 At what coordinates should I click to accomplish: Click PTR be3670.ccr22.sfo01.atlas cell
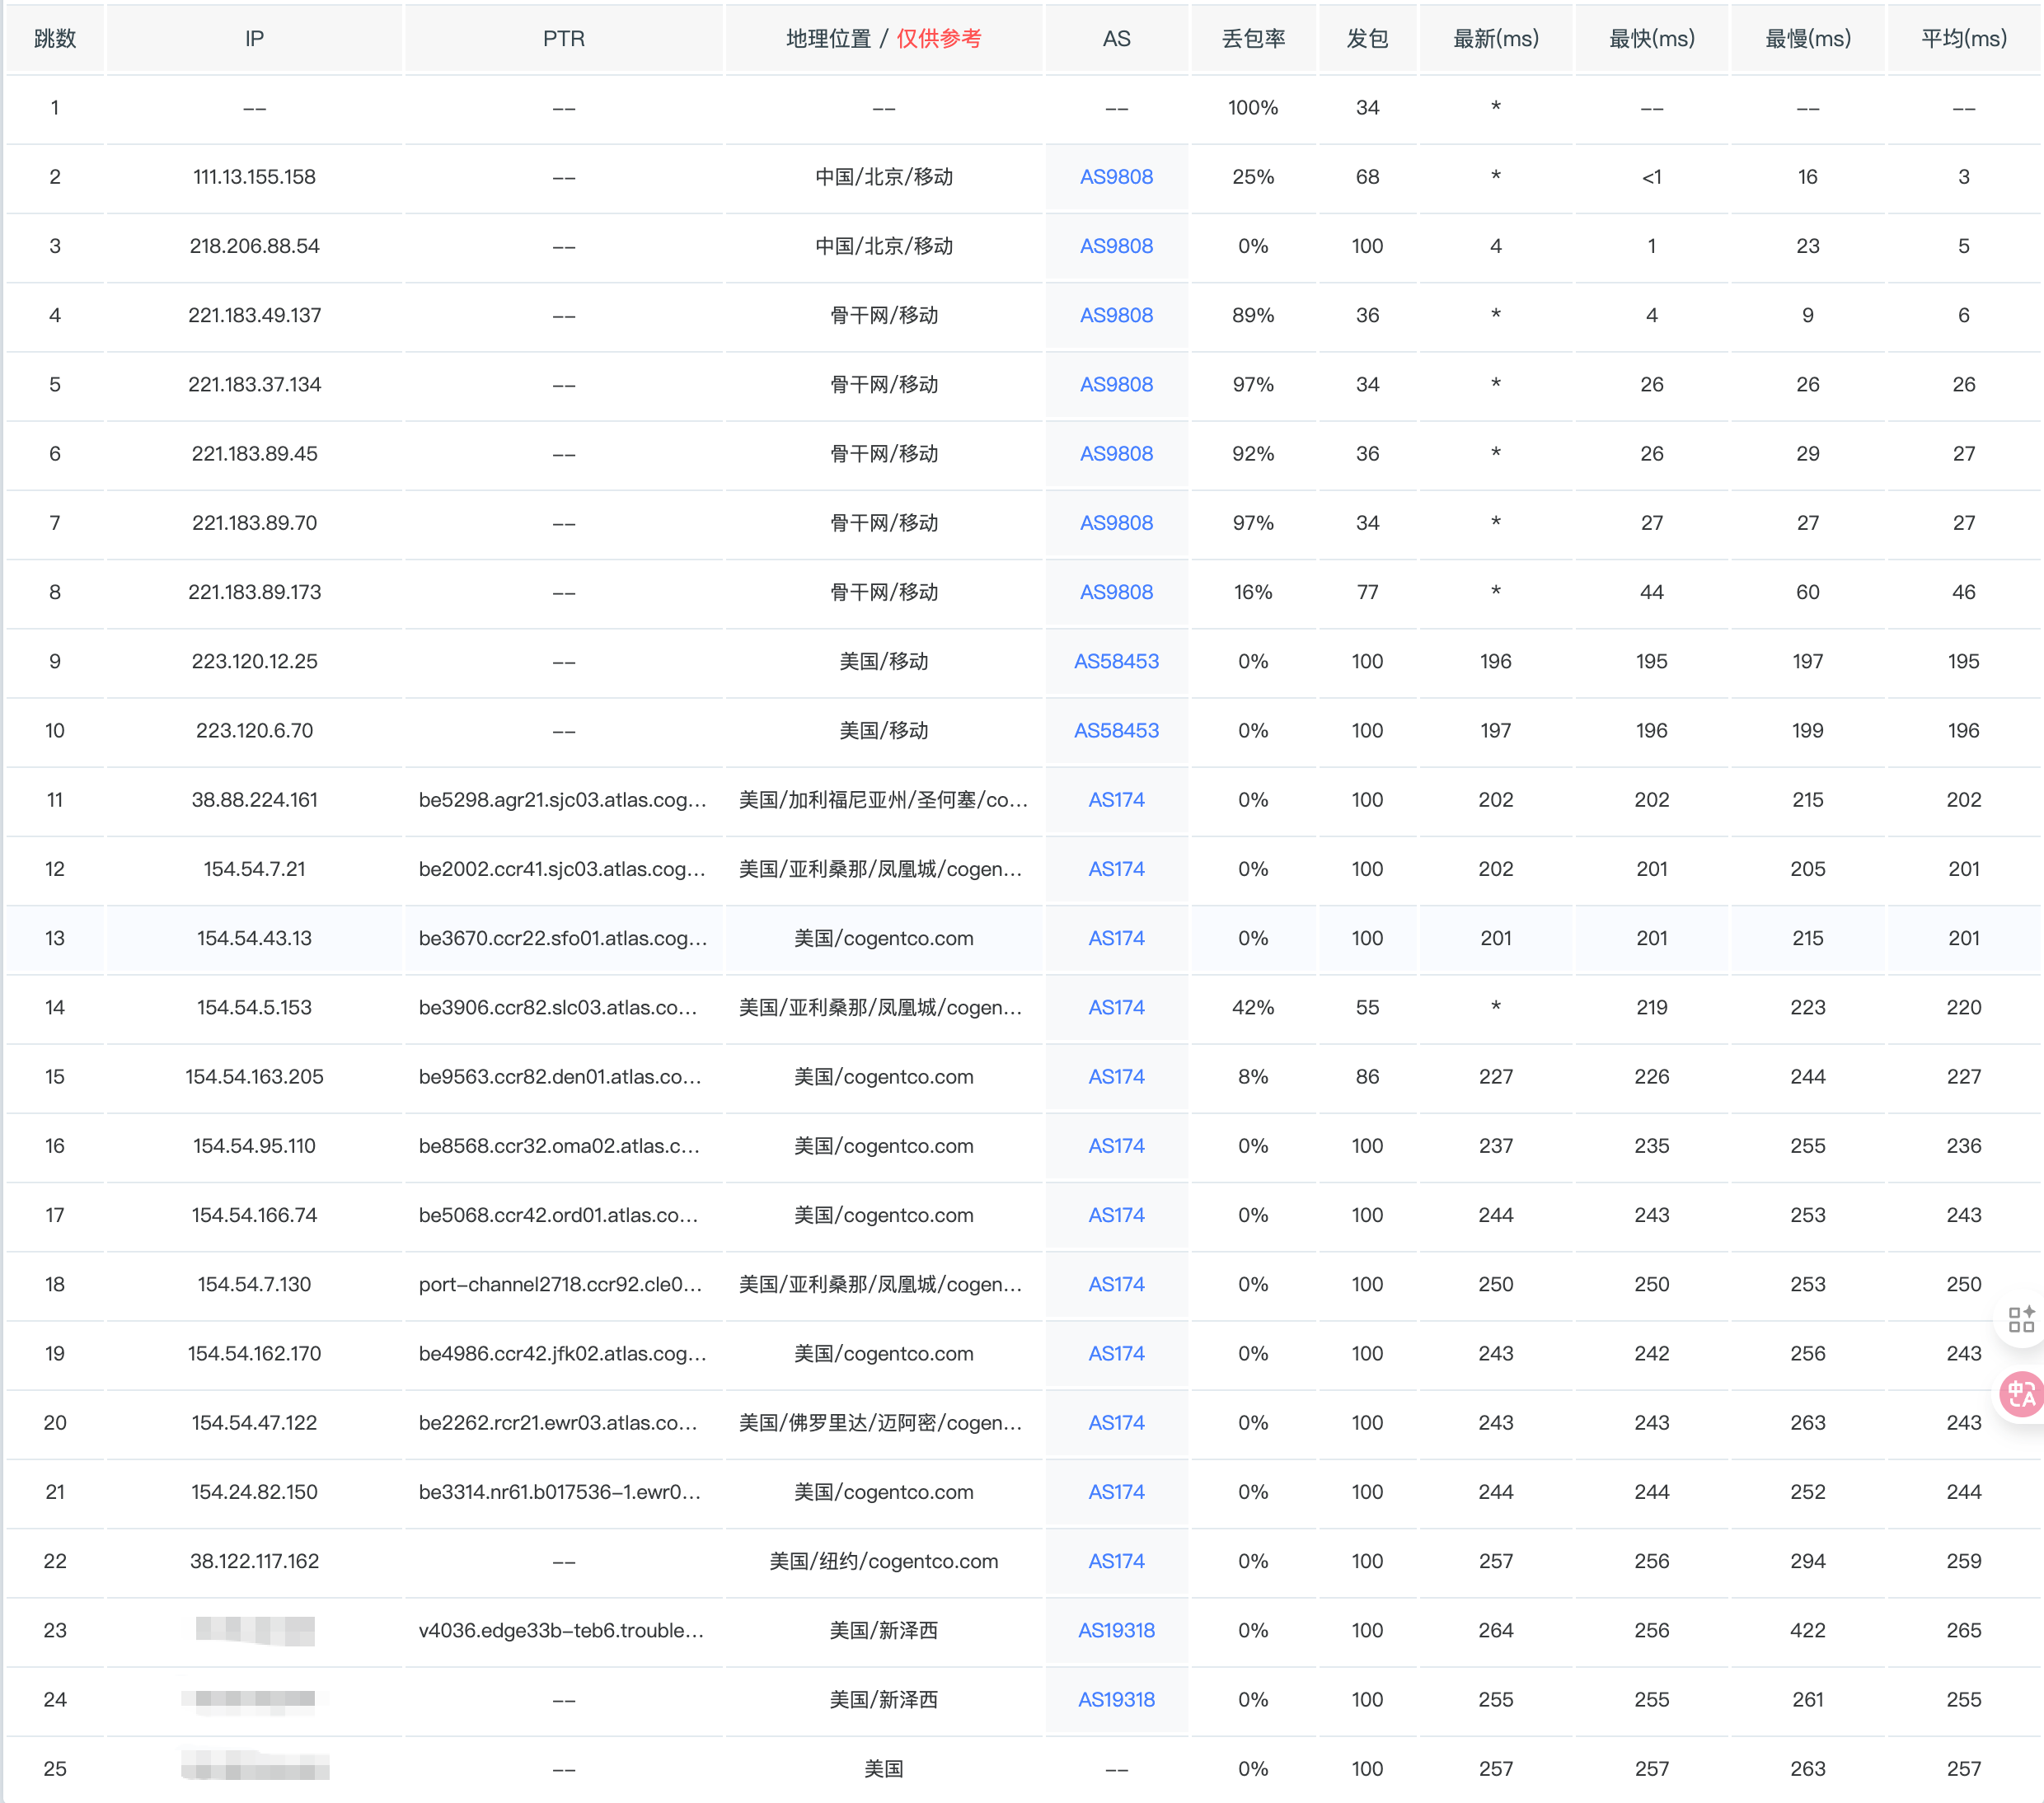coord(563,938)
